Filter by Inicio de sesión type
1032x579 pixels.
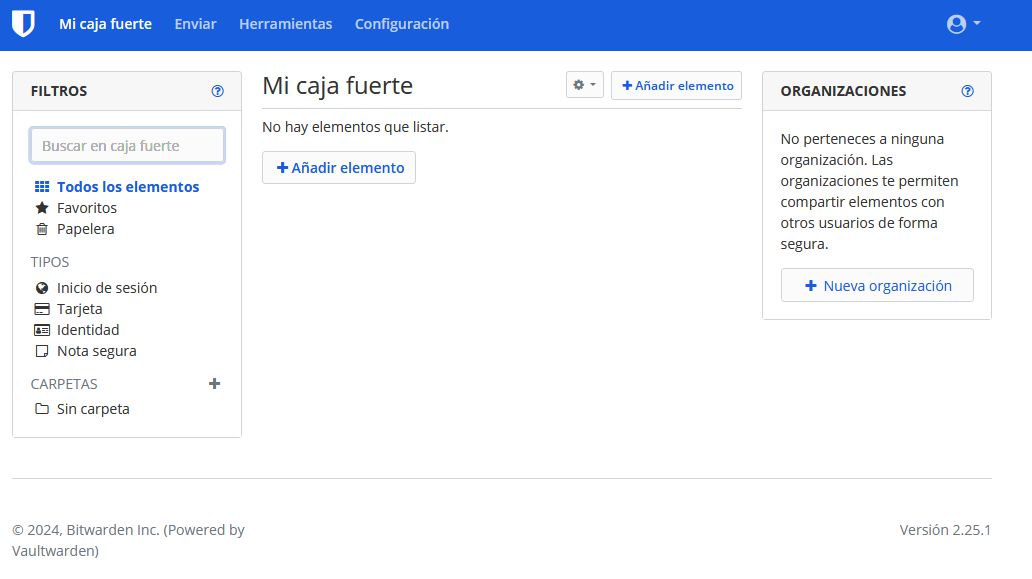click(x=106, y=288)
